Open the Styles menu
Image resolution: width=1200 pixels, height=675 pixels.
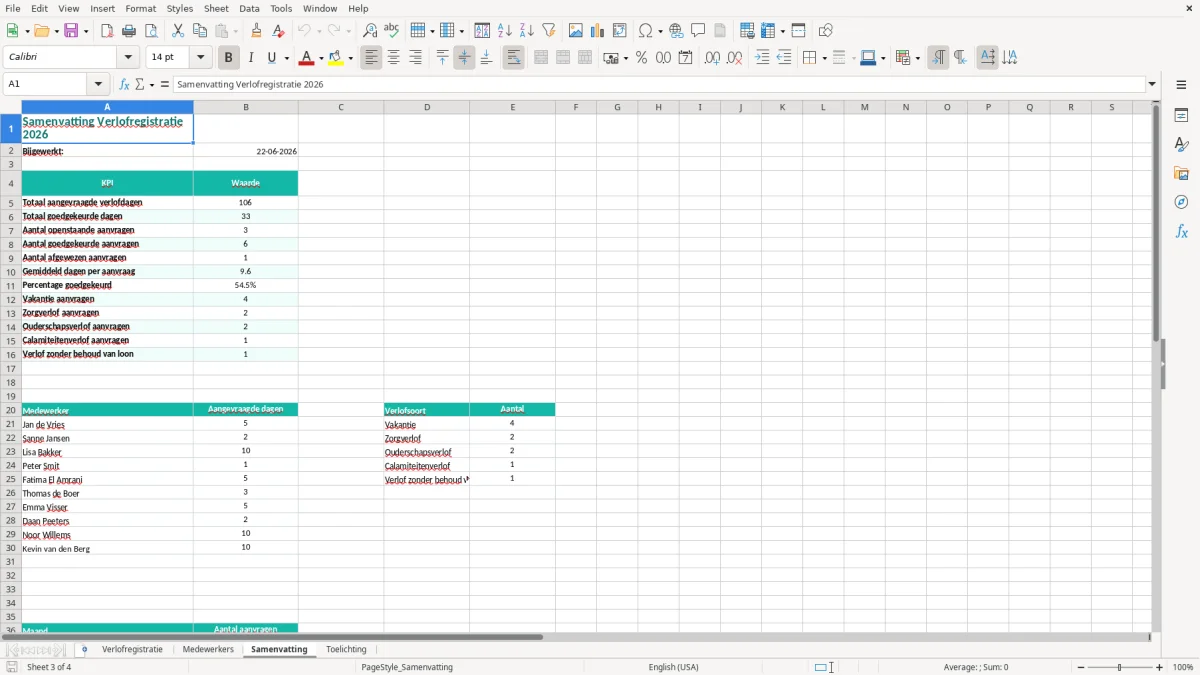pyautogui.click(x=180, y=8)
